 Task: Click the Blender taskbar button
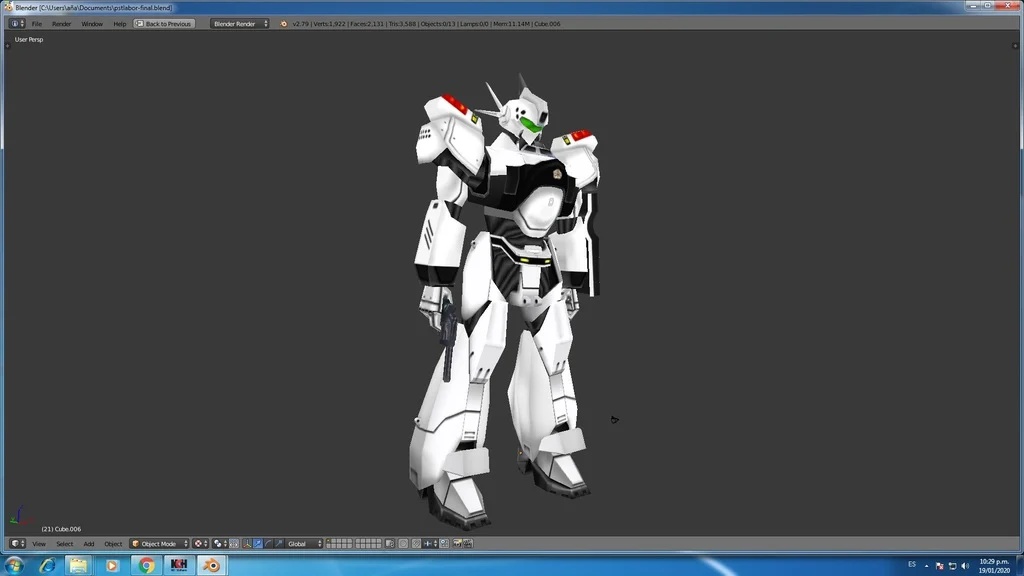[x=212, y=565]
